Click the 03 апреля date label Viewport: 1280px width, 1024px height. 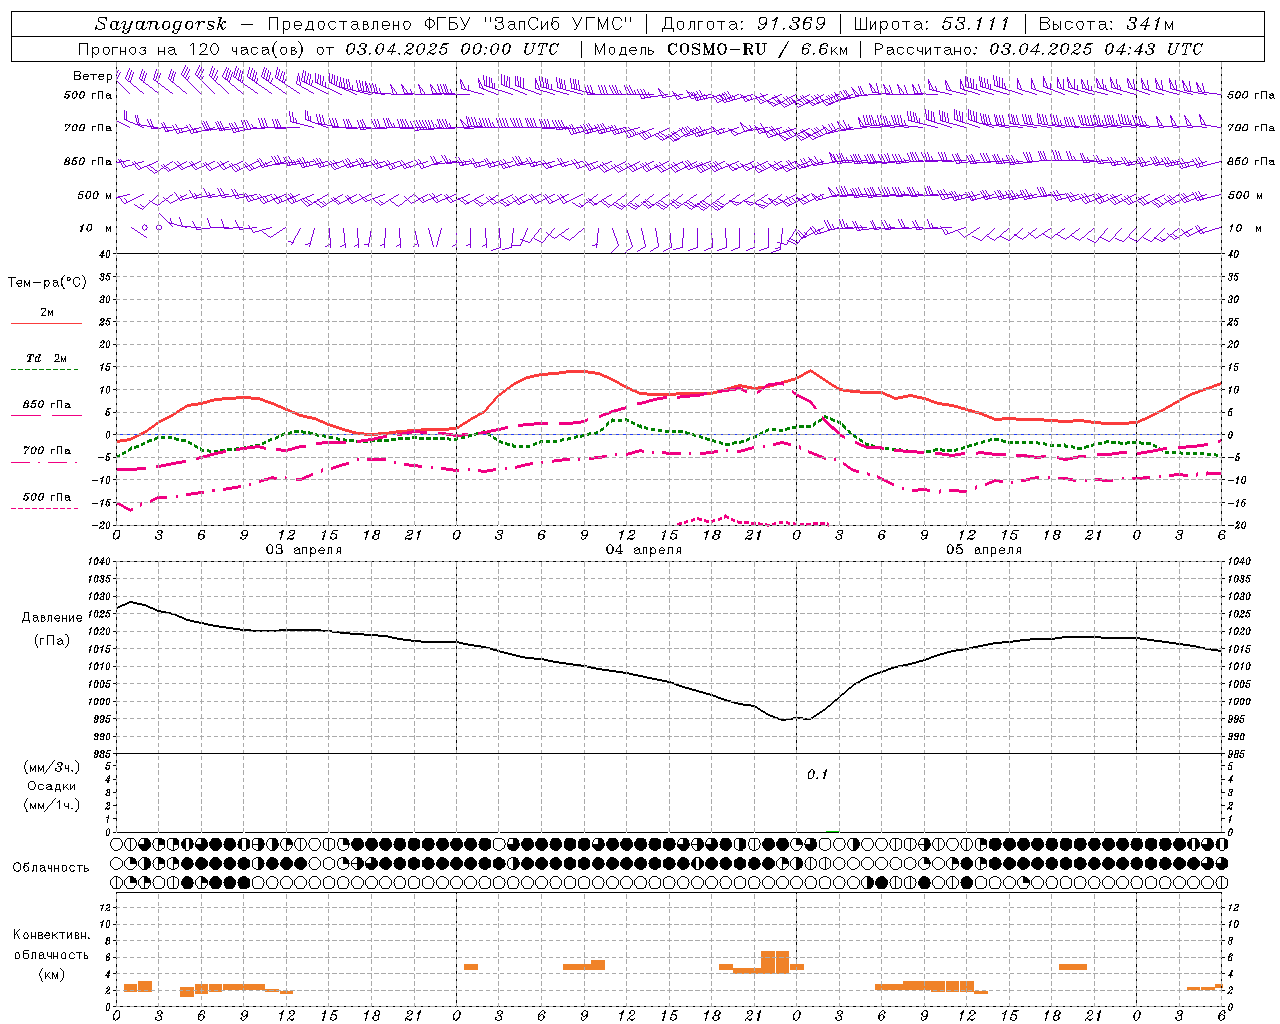click(x=303, y=550)
